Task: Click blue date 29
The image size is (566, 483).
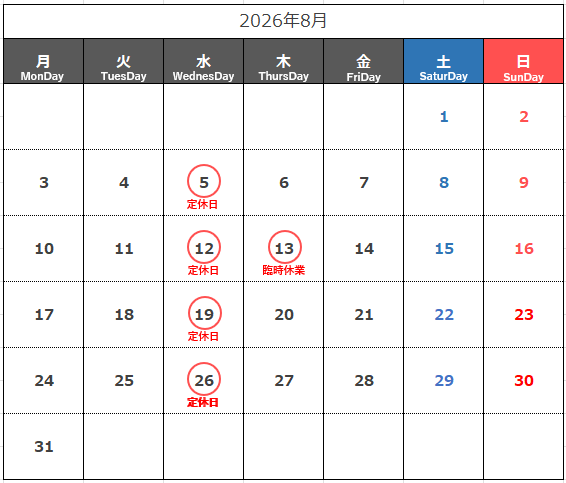Action: [x=444, y=381]
